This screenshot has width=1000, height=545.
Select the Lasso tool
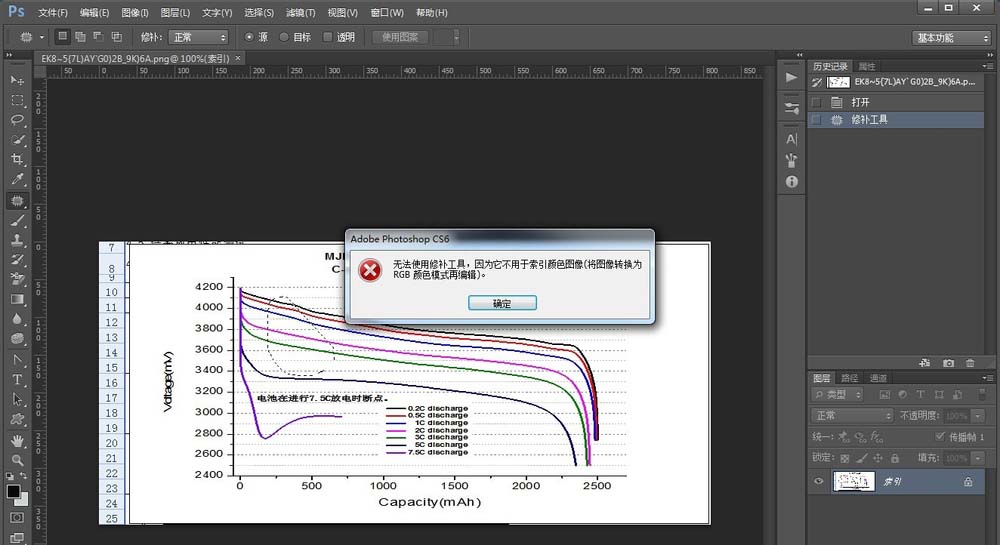[17, 120]
